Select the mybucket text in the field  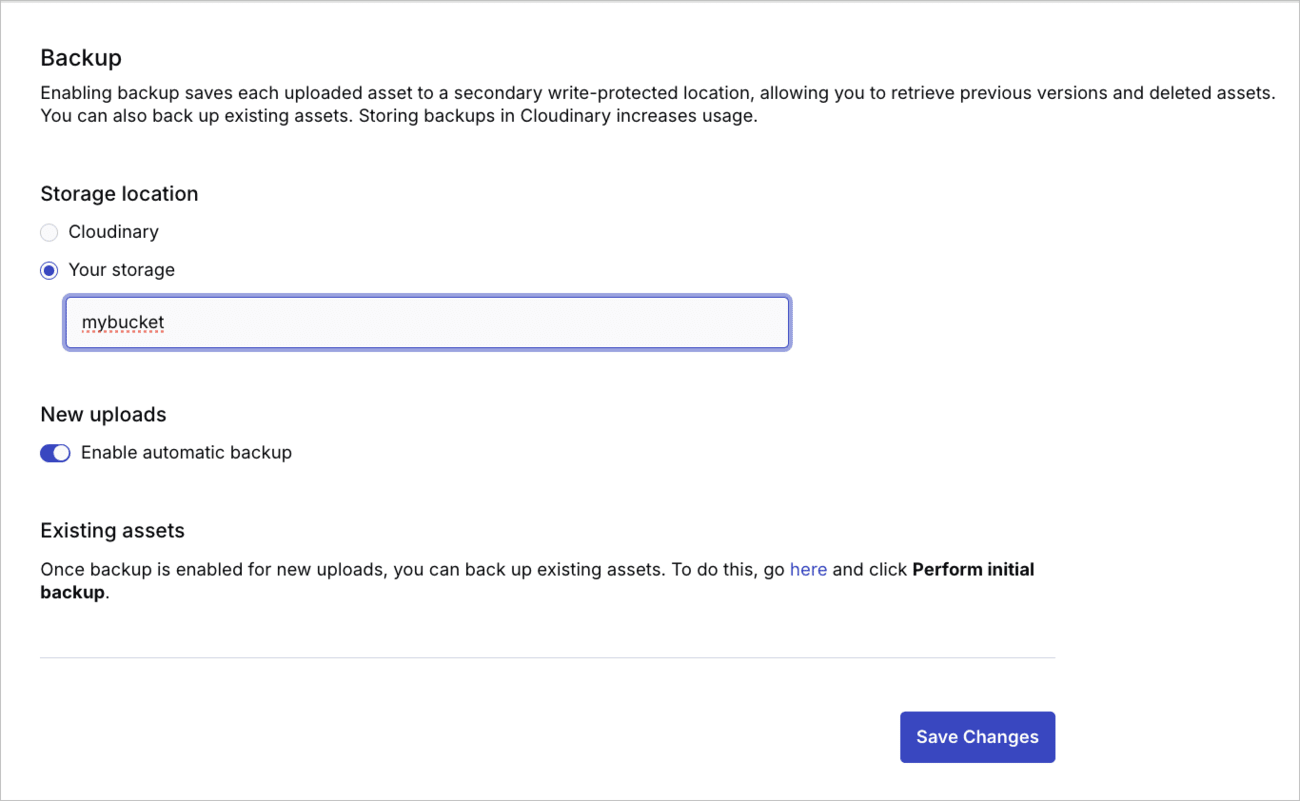tap(122, 322)
